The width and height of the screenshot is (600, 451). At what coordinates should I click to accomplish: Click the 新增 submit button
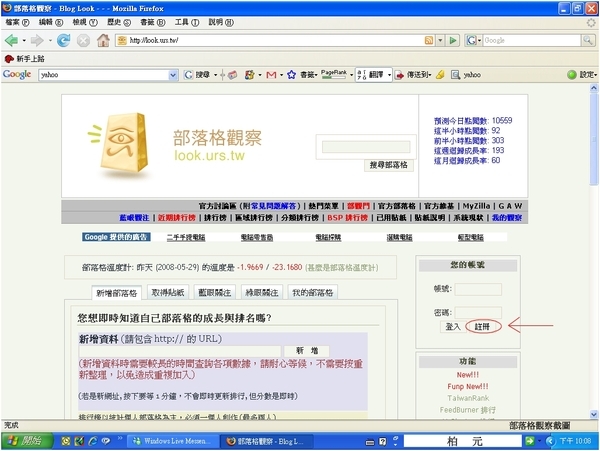307,350
